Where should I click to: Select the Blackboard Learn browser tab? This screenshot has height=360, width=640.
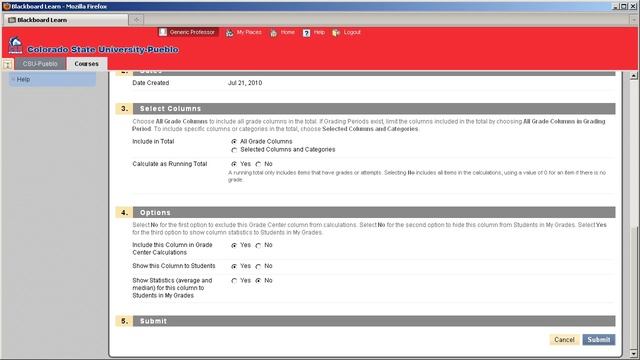tap(65, 20)
